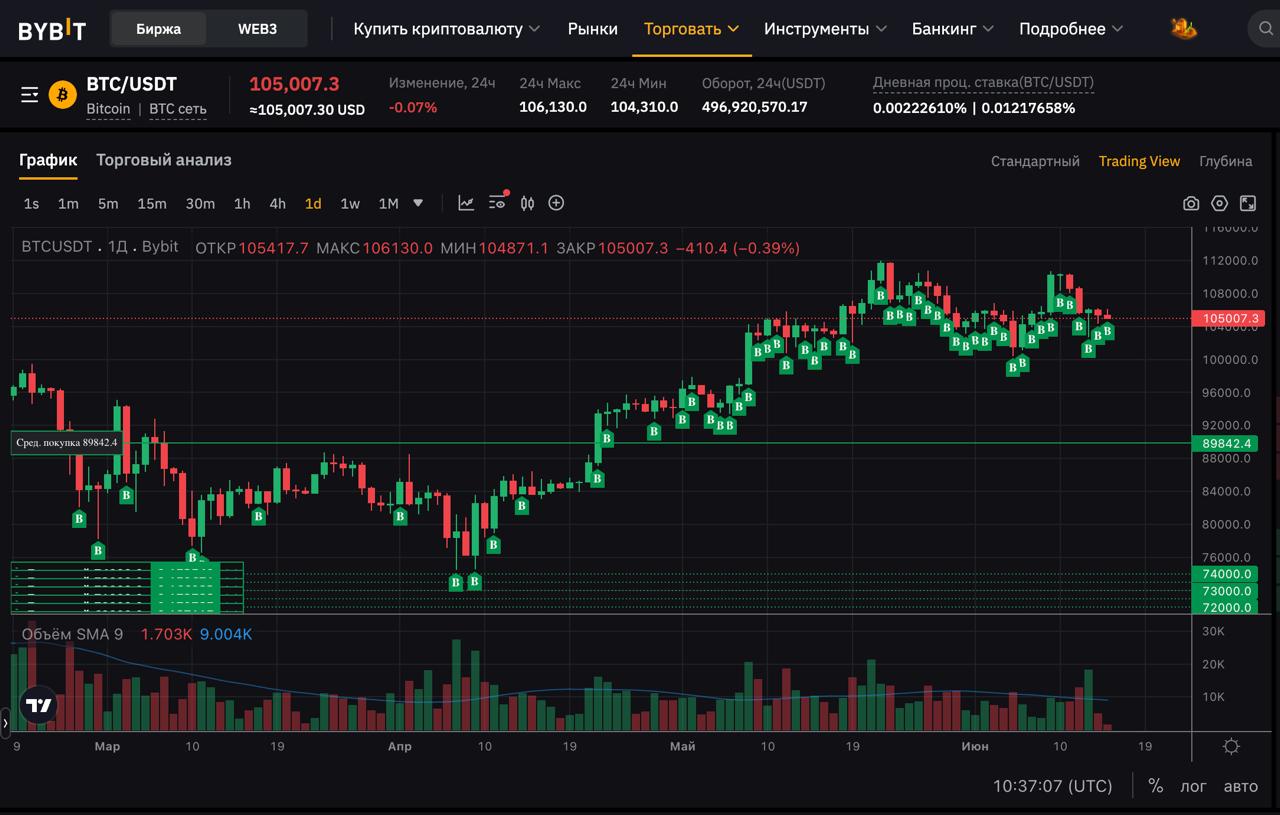Expand Инструменты dropdown menu
This screenshot has height=815, width=1280.
(825, 29)
